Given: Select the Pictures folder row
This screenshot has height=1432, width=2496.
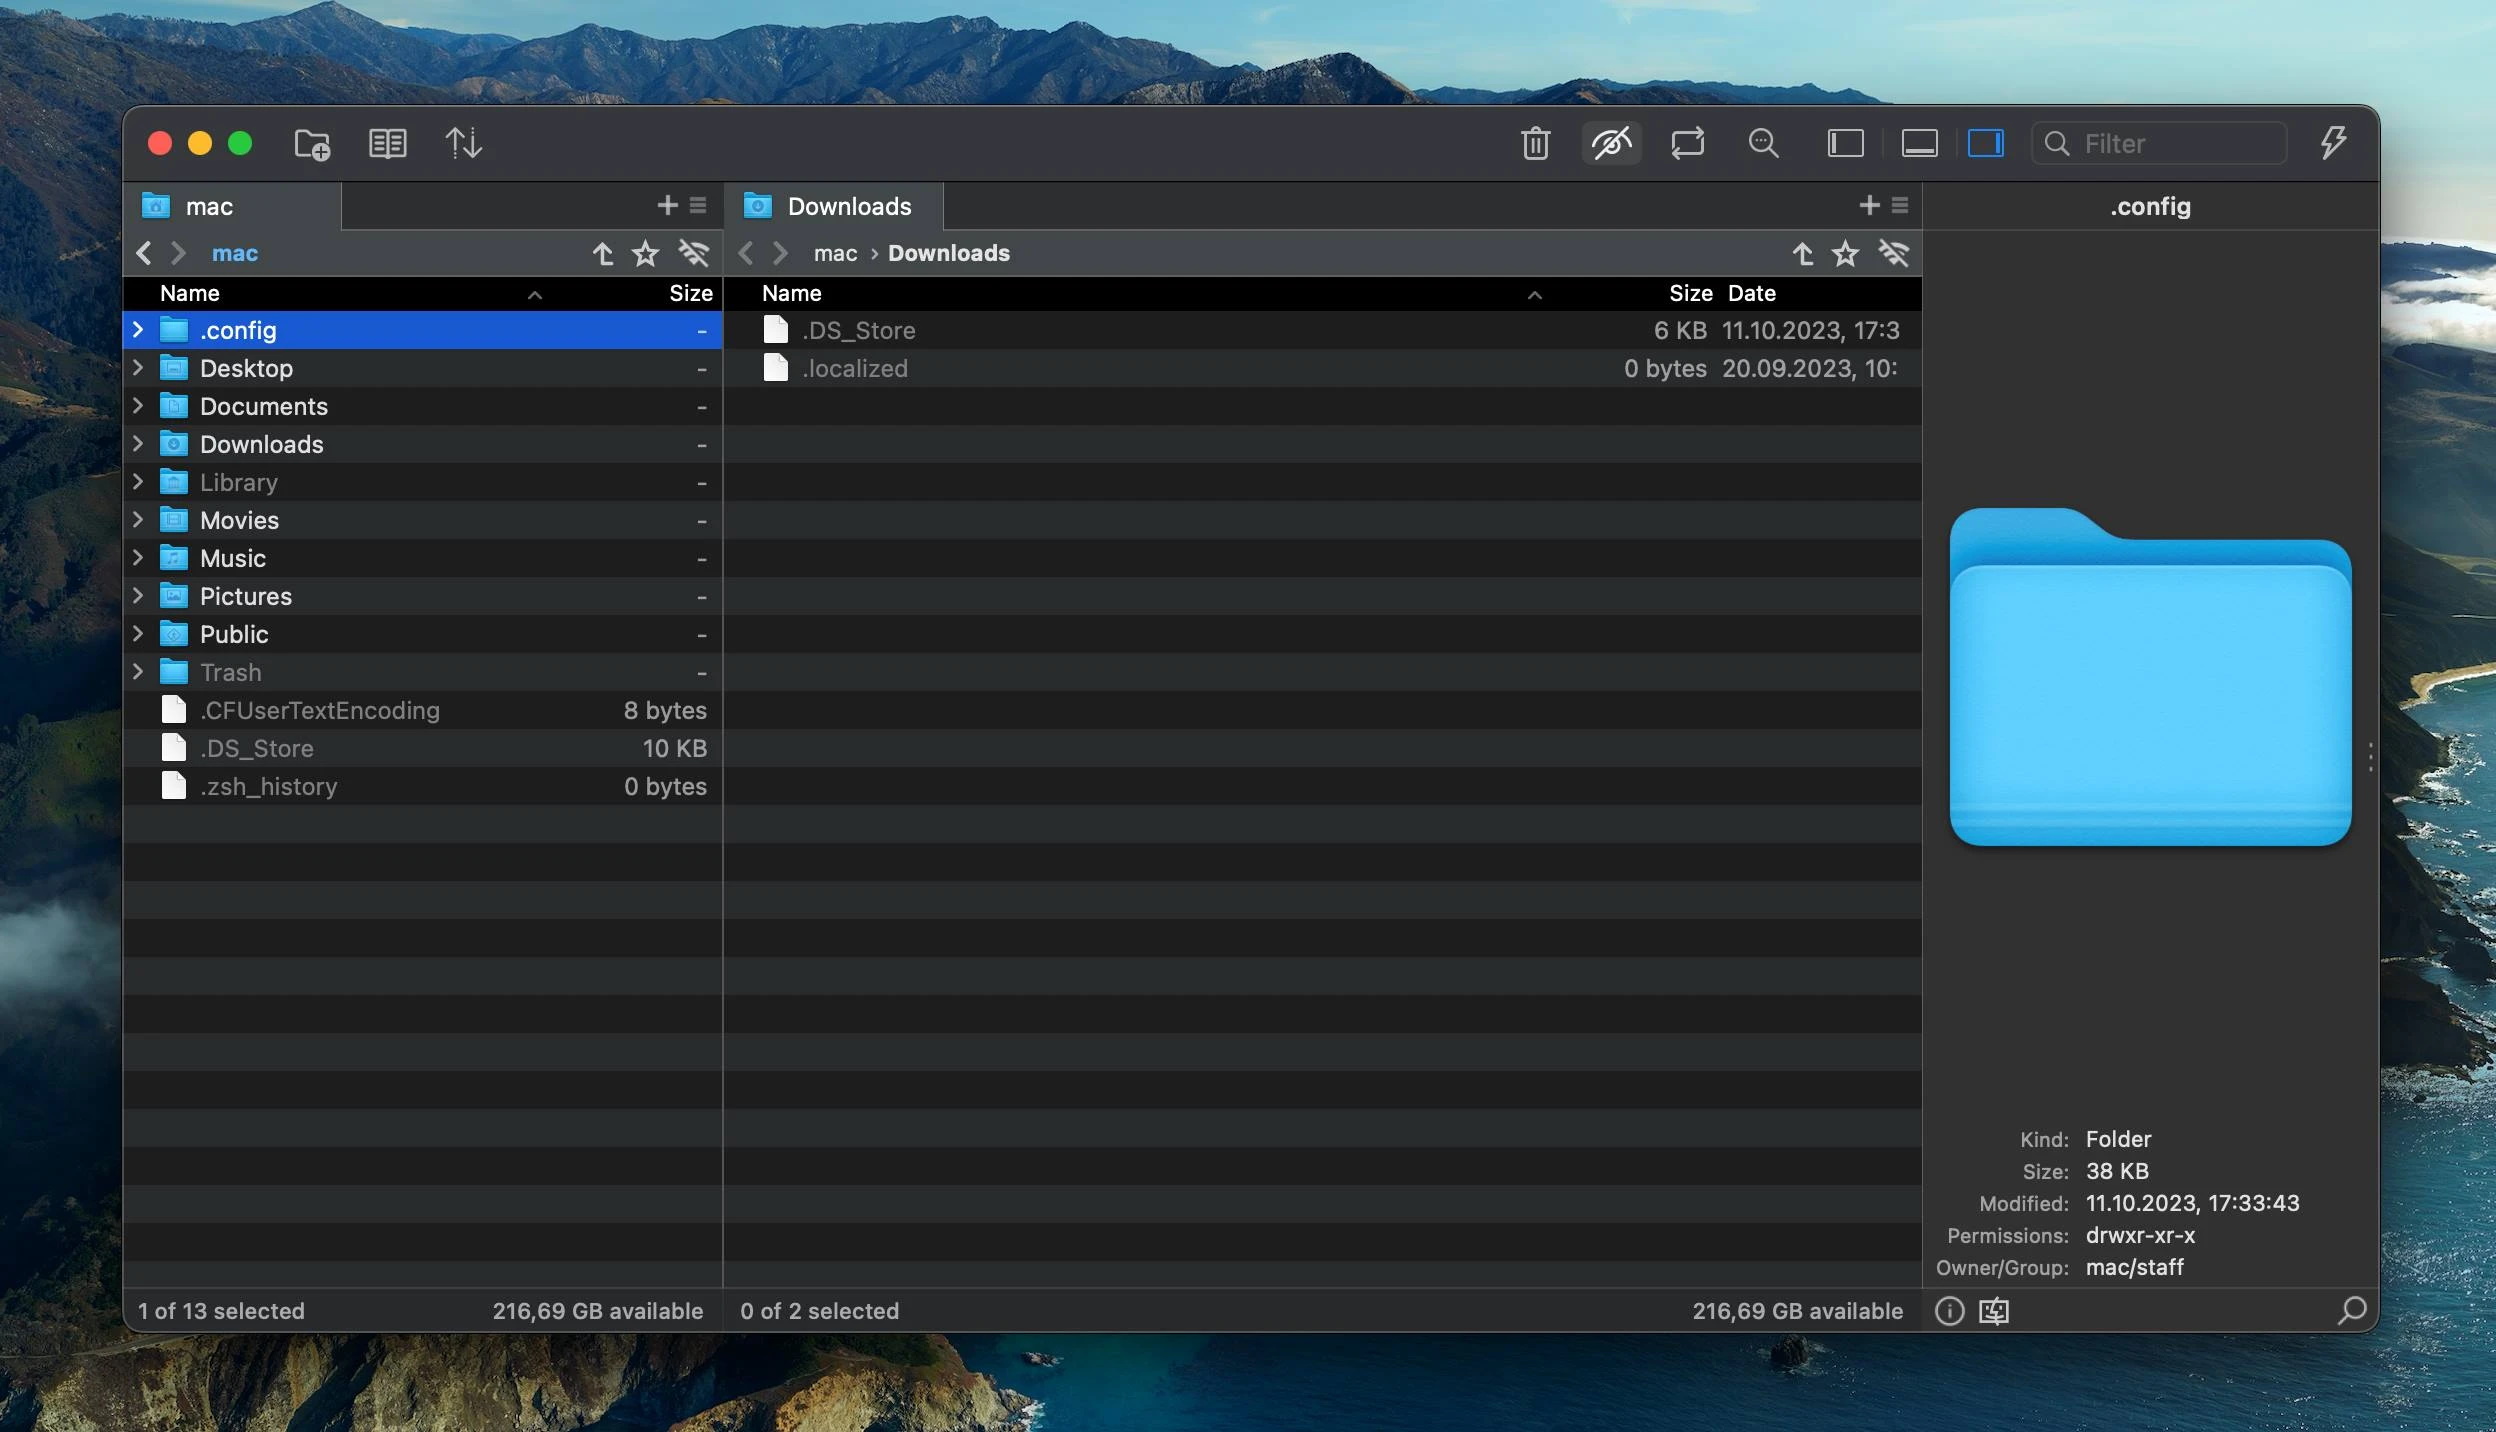Looking at the screenshot, I should pos(422,596).
